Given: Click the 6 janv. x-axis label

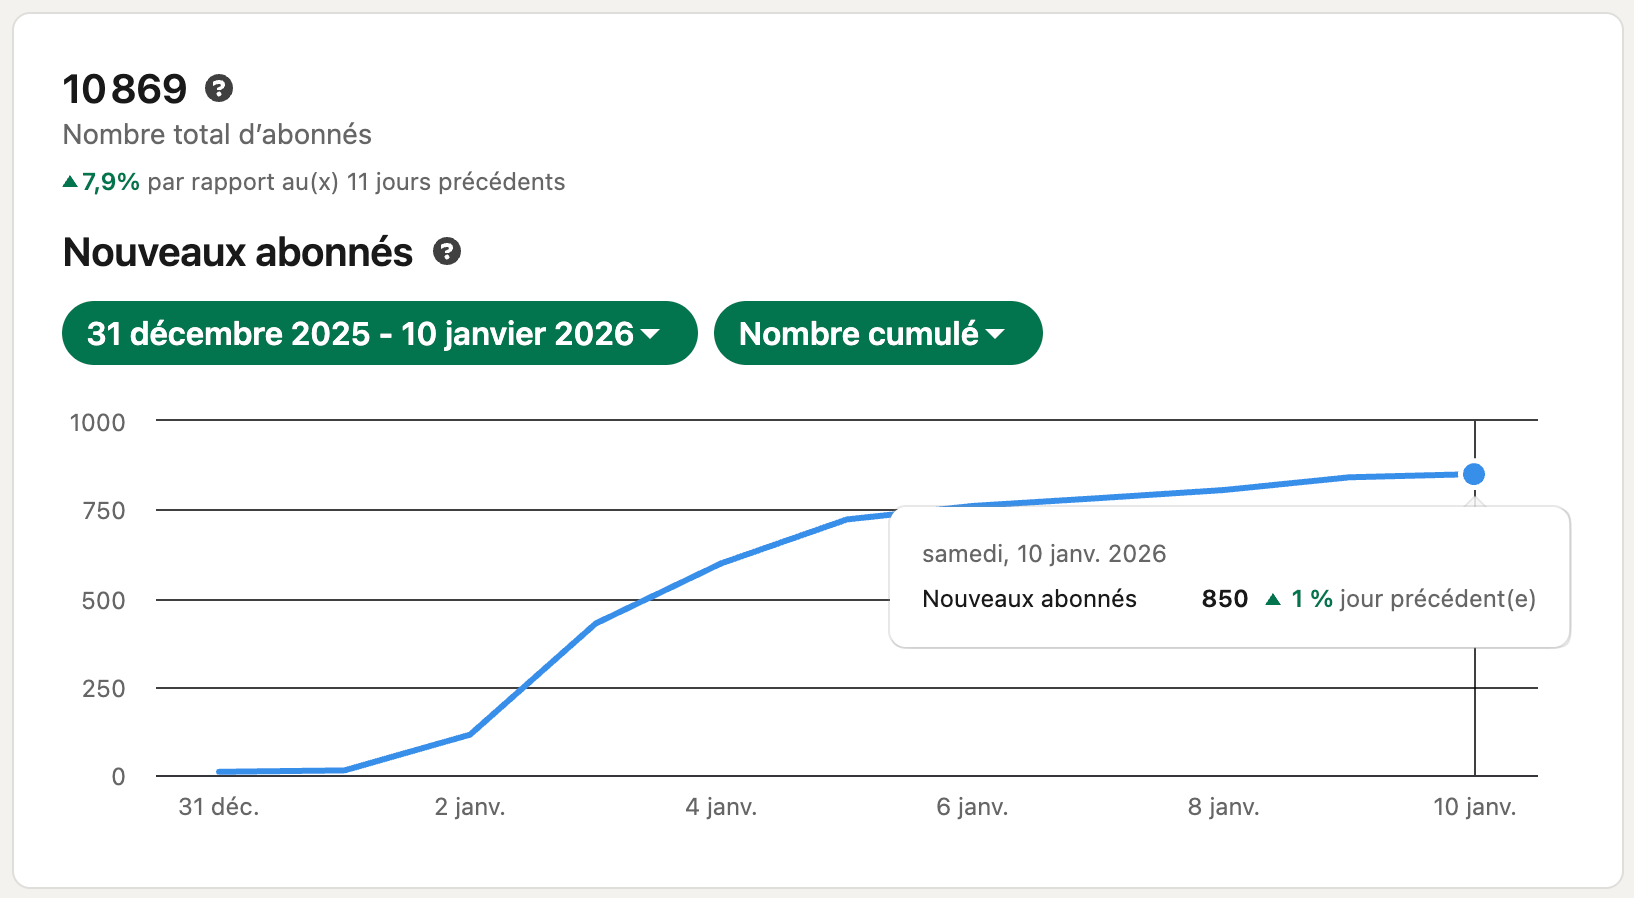Looking at the screenshot, I should pyautogui.click(x=972, y=807).
